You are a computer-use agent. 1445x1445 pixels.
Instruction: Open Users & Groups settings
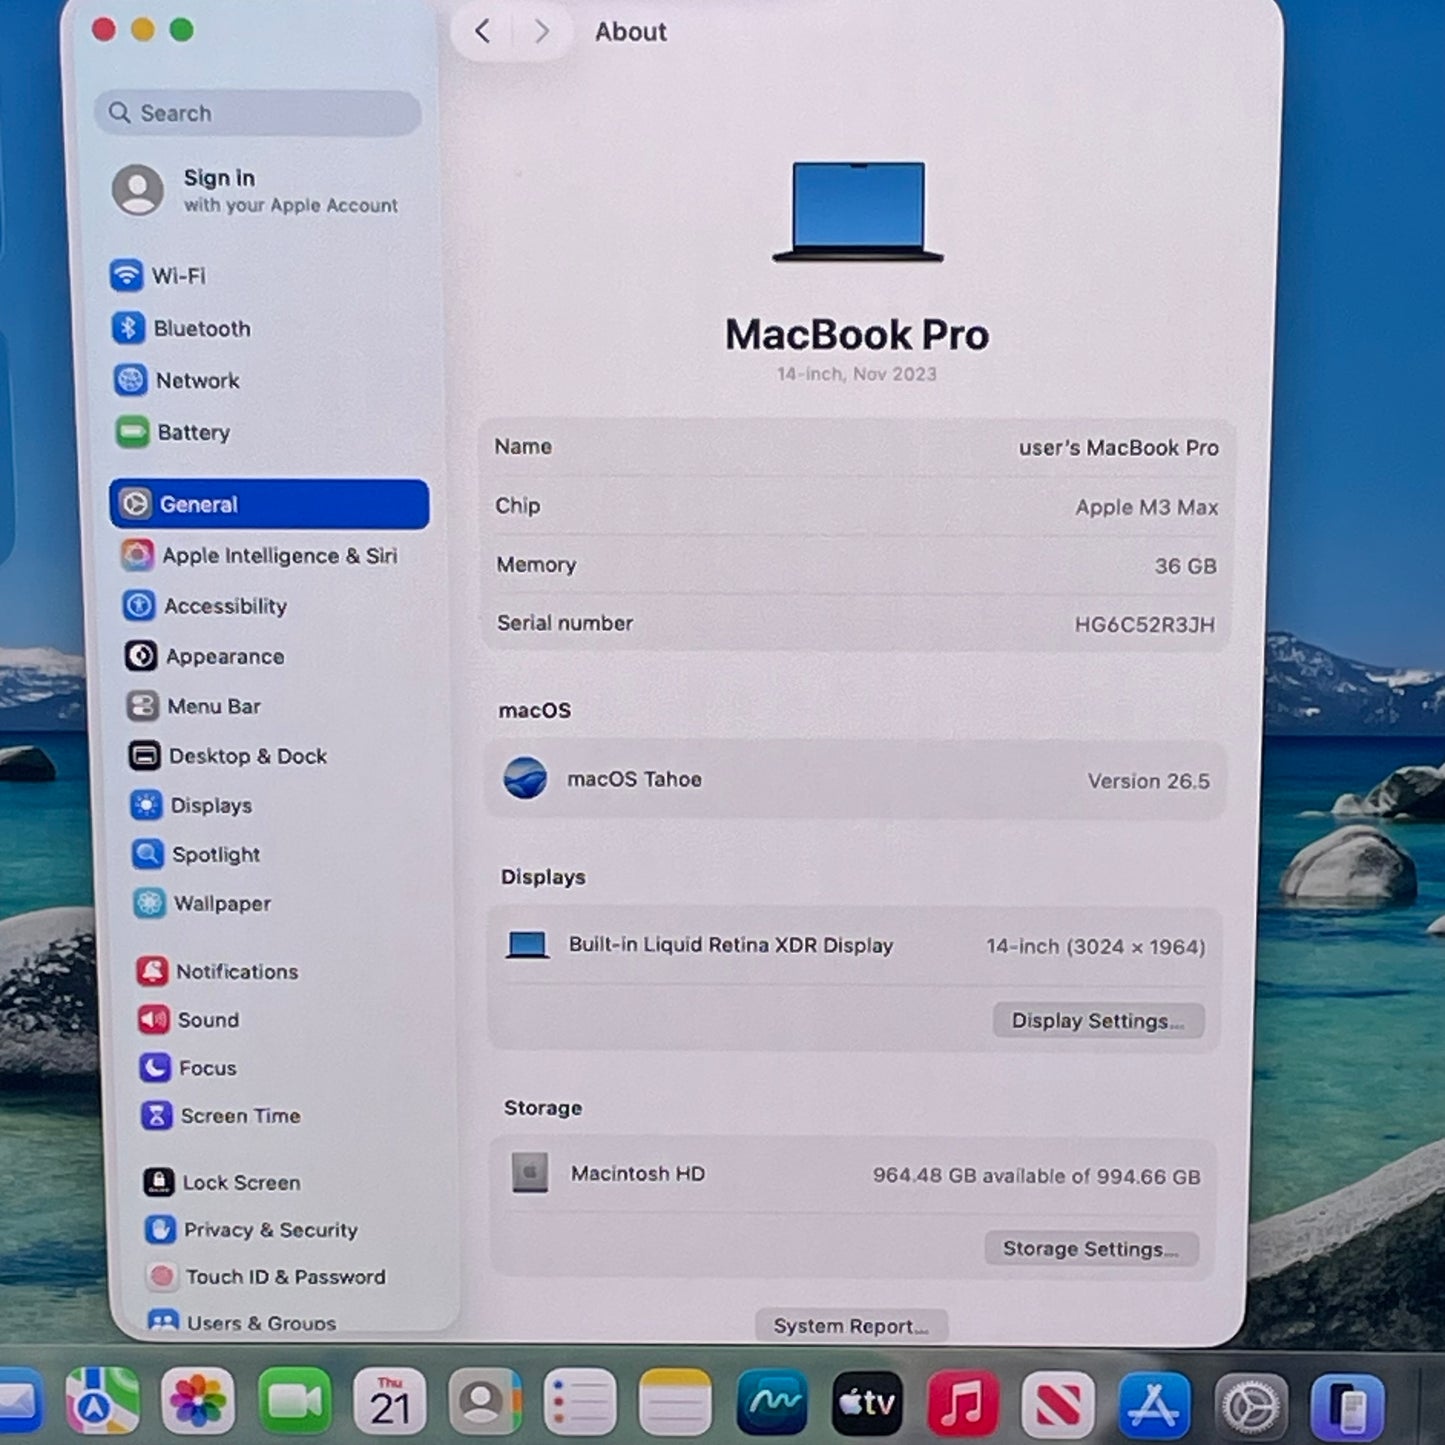[243, 1322]
